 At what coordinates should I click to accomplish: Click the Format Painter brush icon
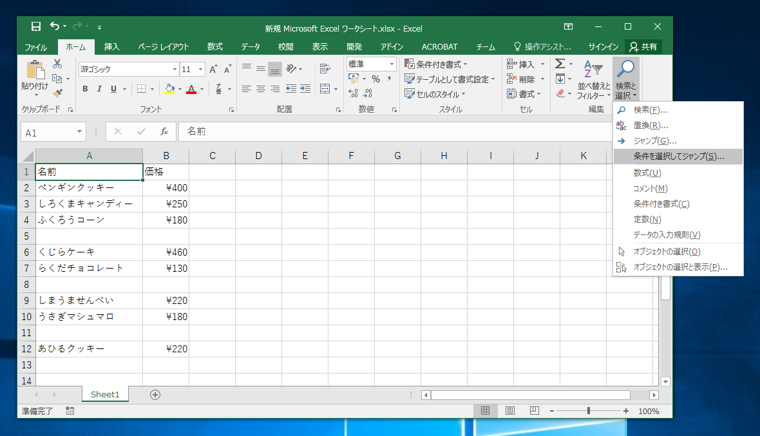coord(57,93)
